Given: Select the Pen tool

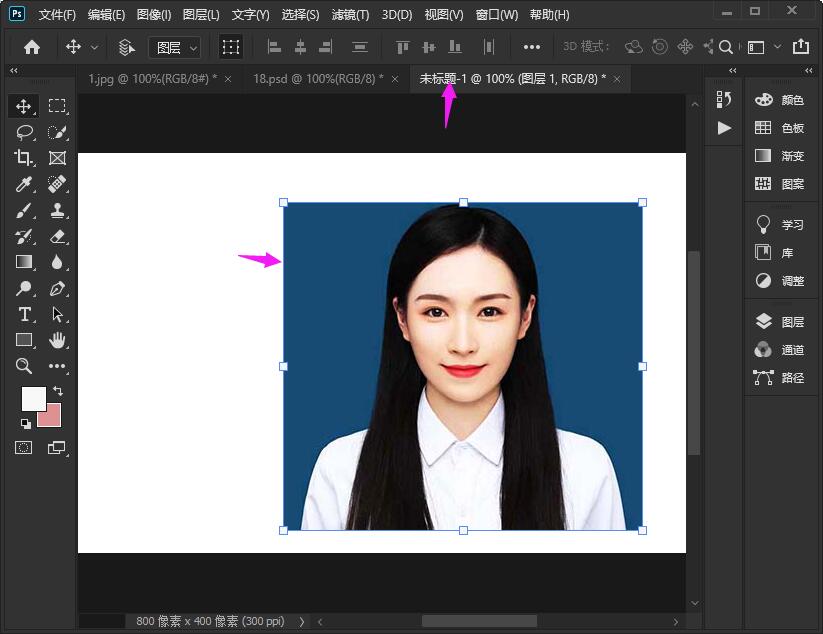Looking at the screenshot, I should (57, 288).
